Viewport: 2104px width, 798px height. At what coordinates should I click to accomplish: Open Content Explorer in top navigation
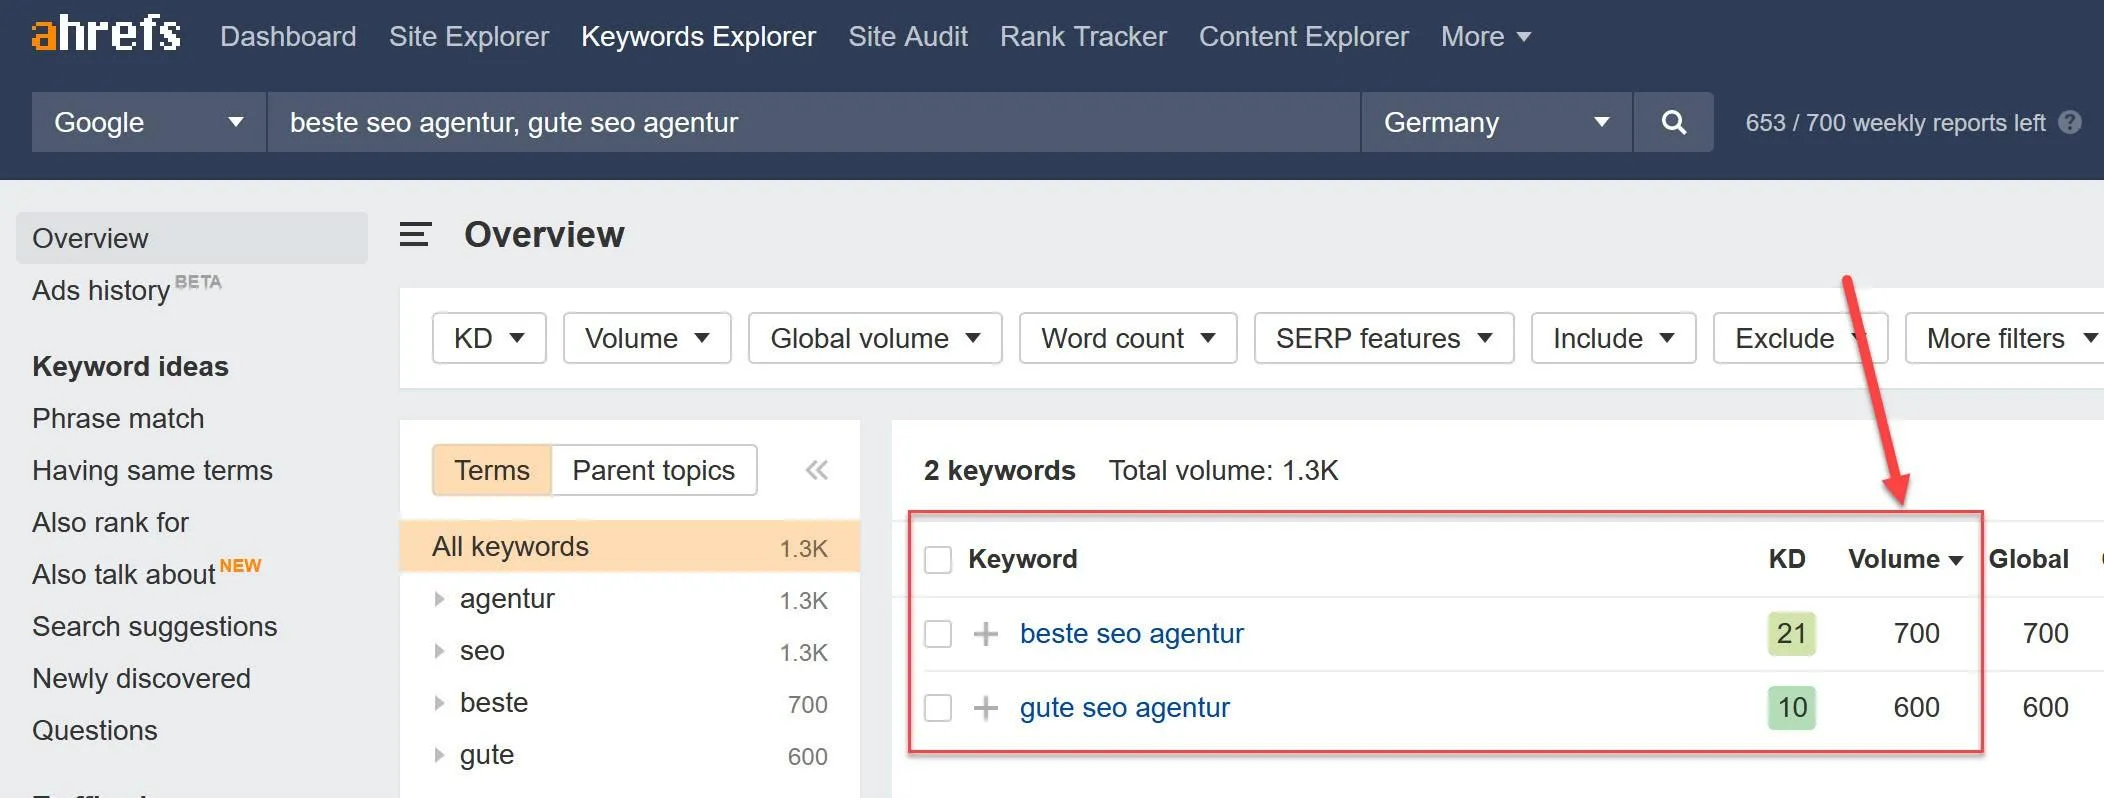pos(1304,36)
